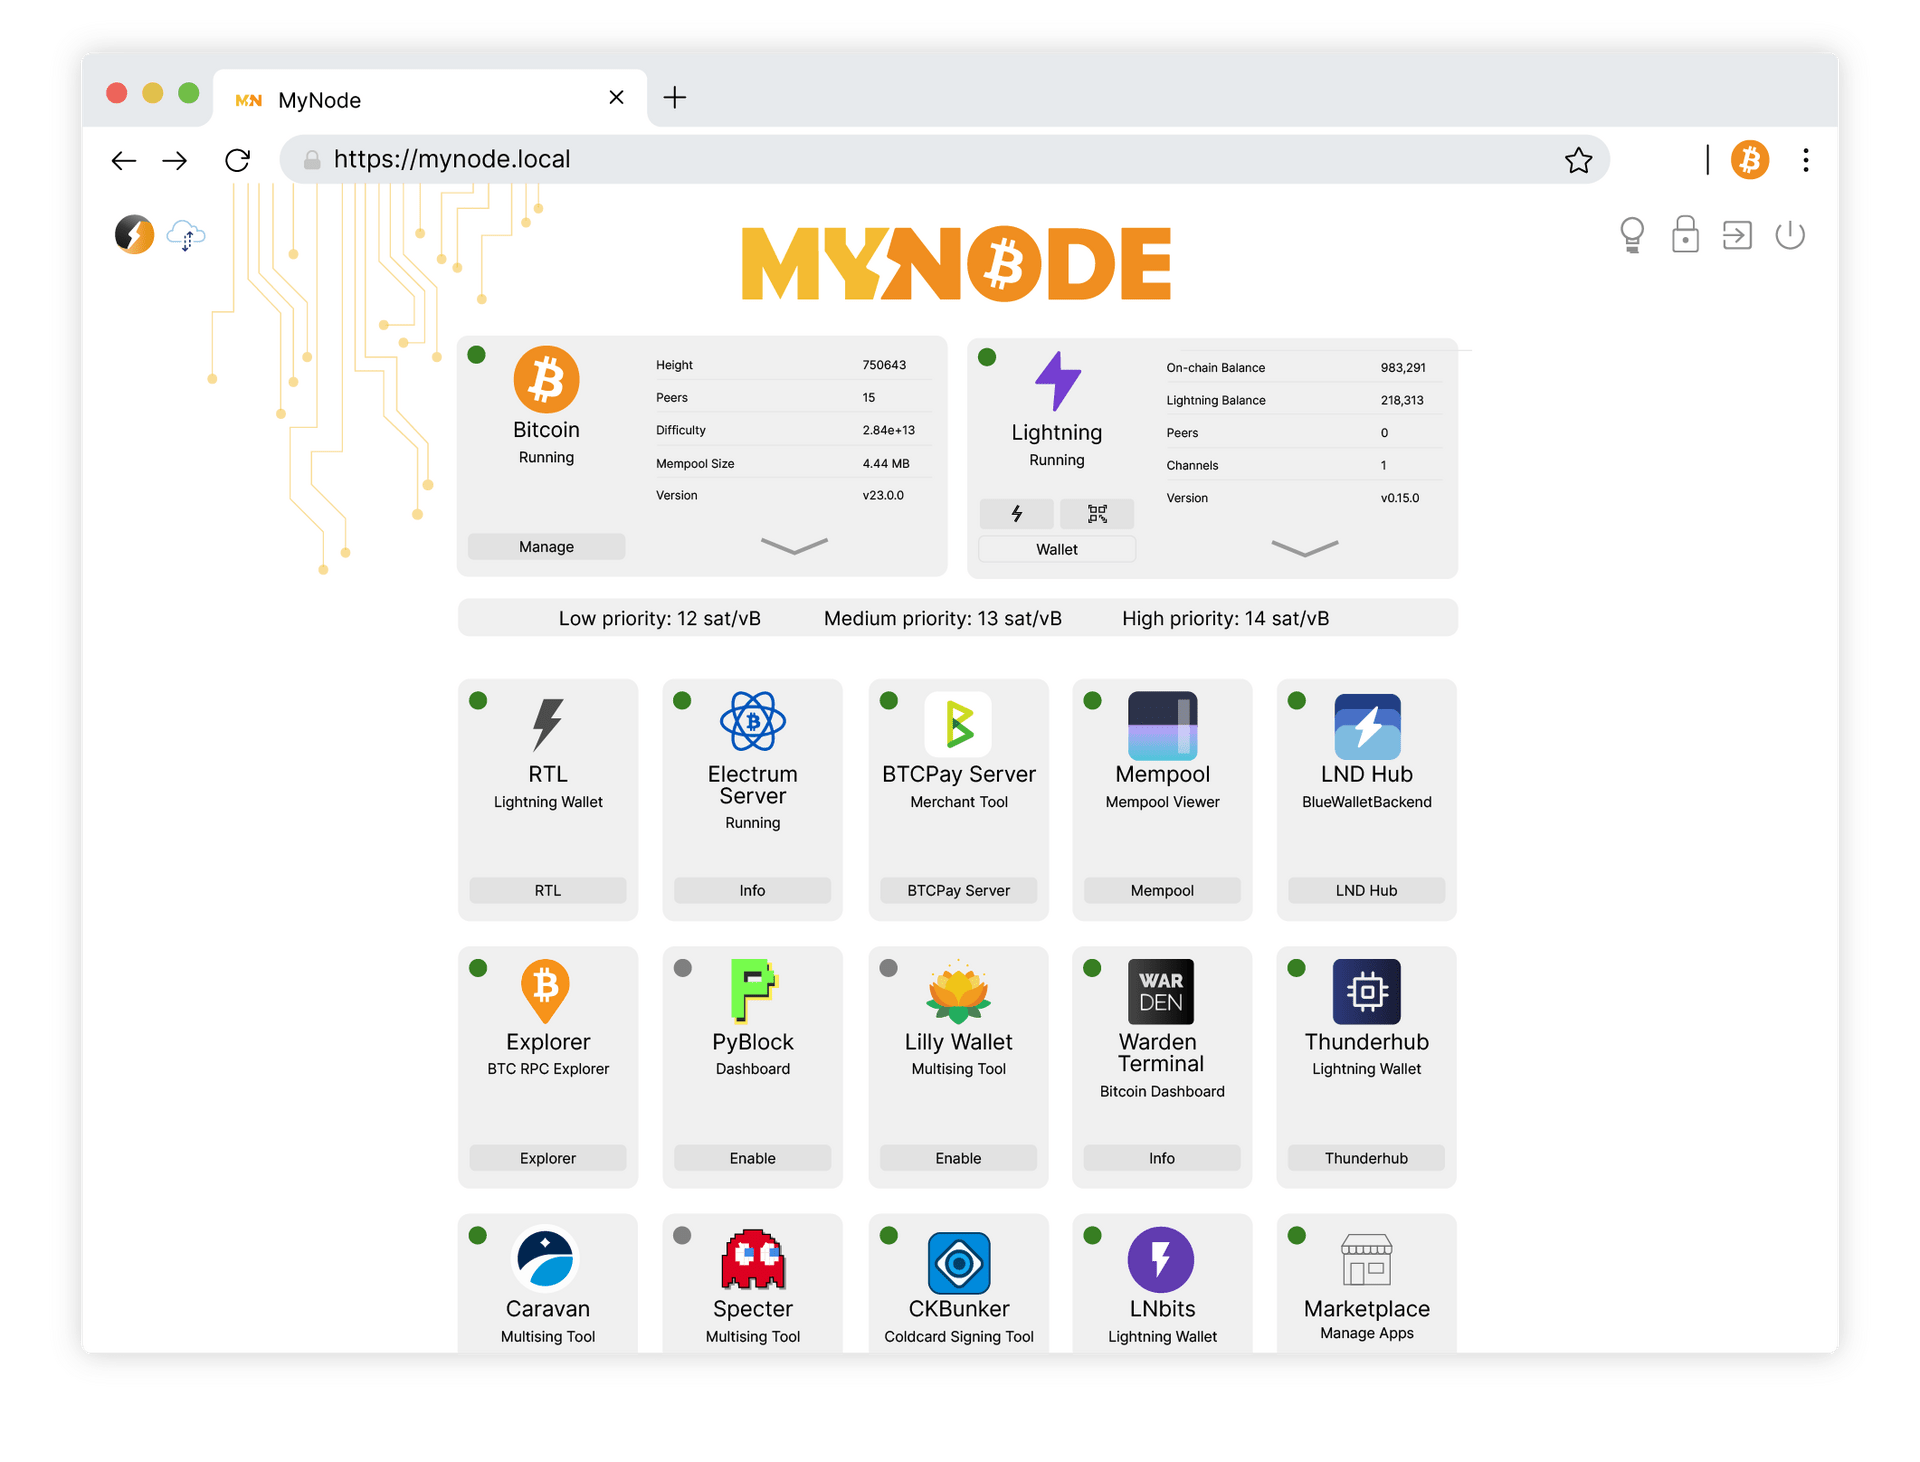Click the cloud upload icon at the top left

tap(186, 236)
